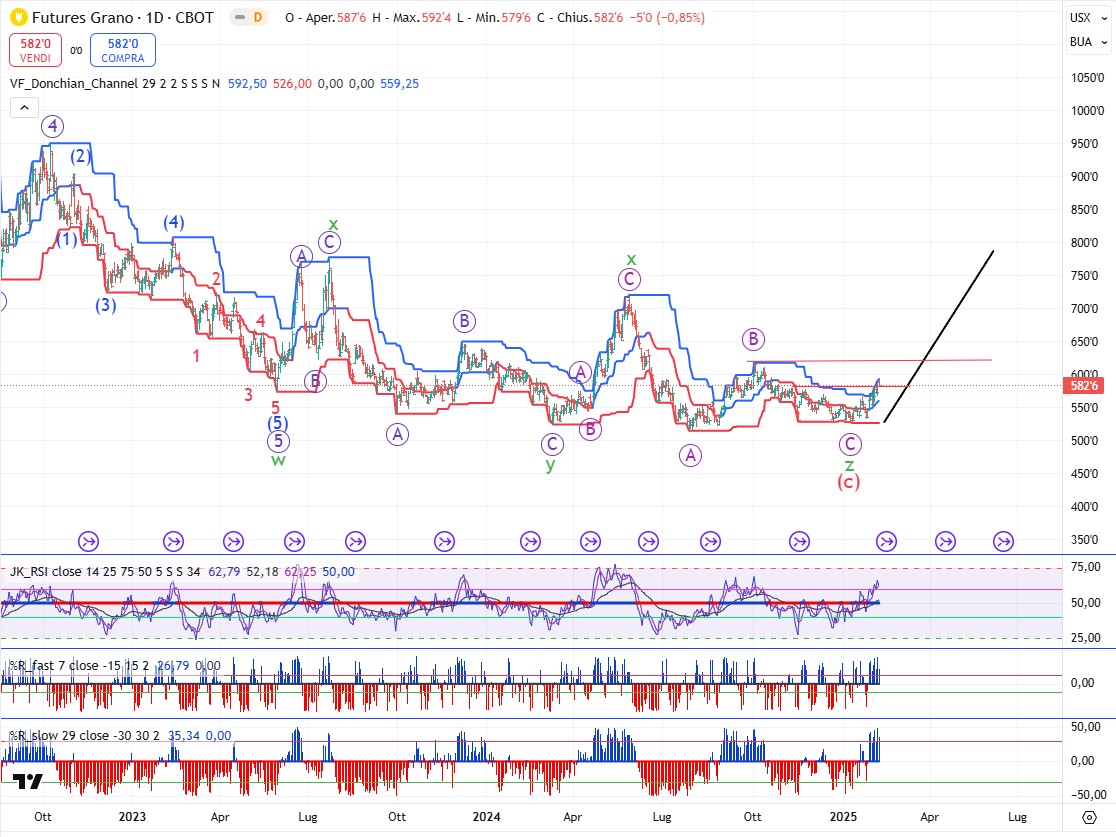
Task: Select the %R_fast indicator legend
Action: pyautogui.click(x=79, y=665)
